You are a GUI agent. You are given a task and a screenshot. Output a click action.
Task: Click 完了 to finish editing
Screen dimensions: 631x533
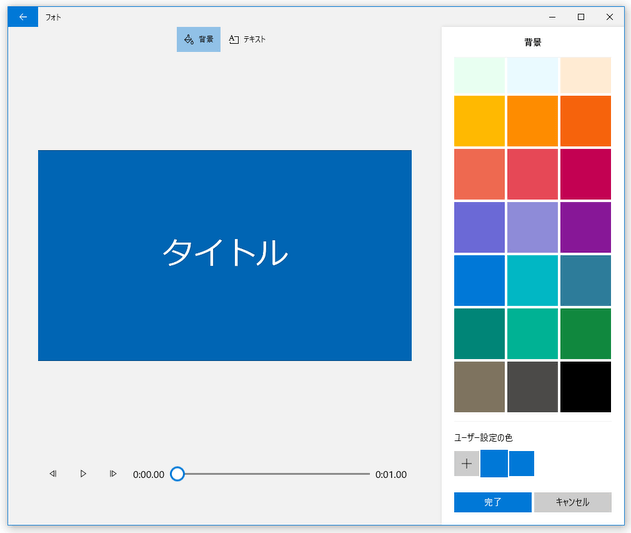(492, 502)
